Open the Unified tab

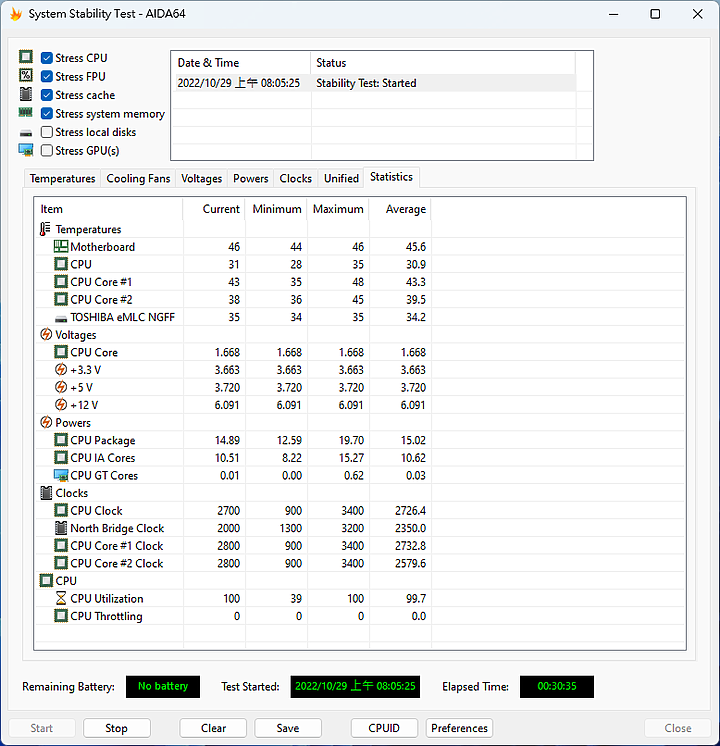click(341, 178)
